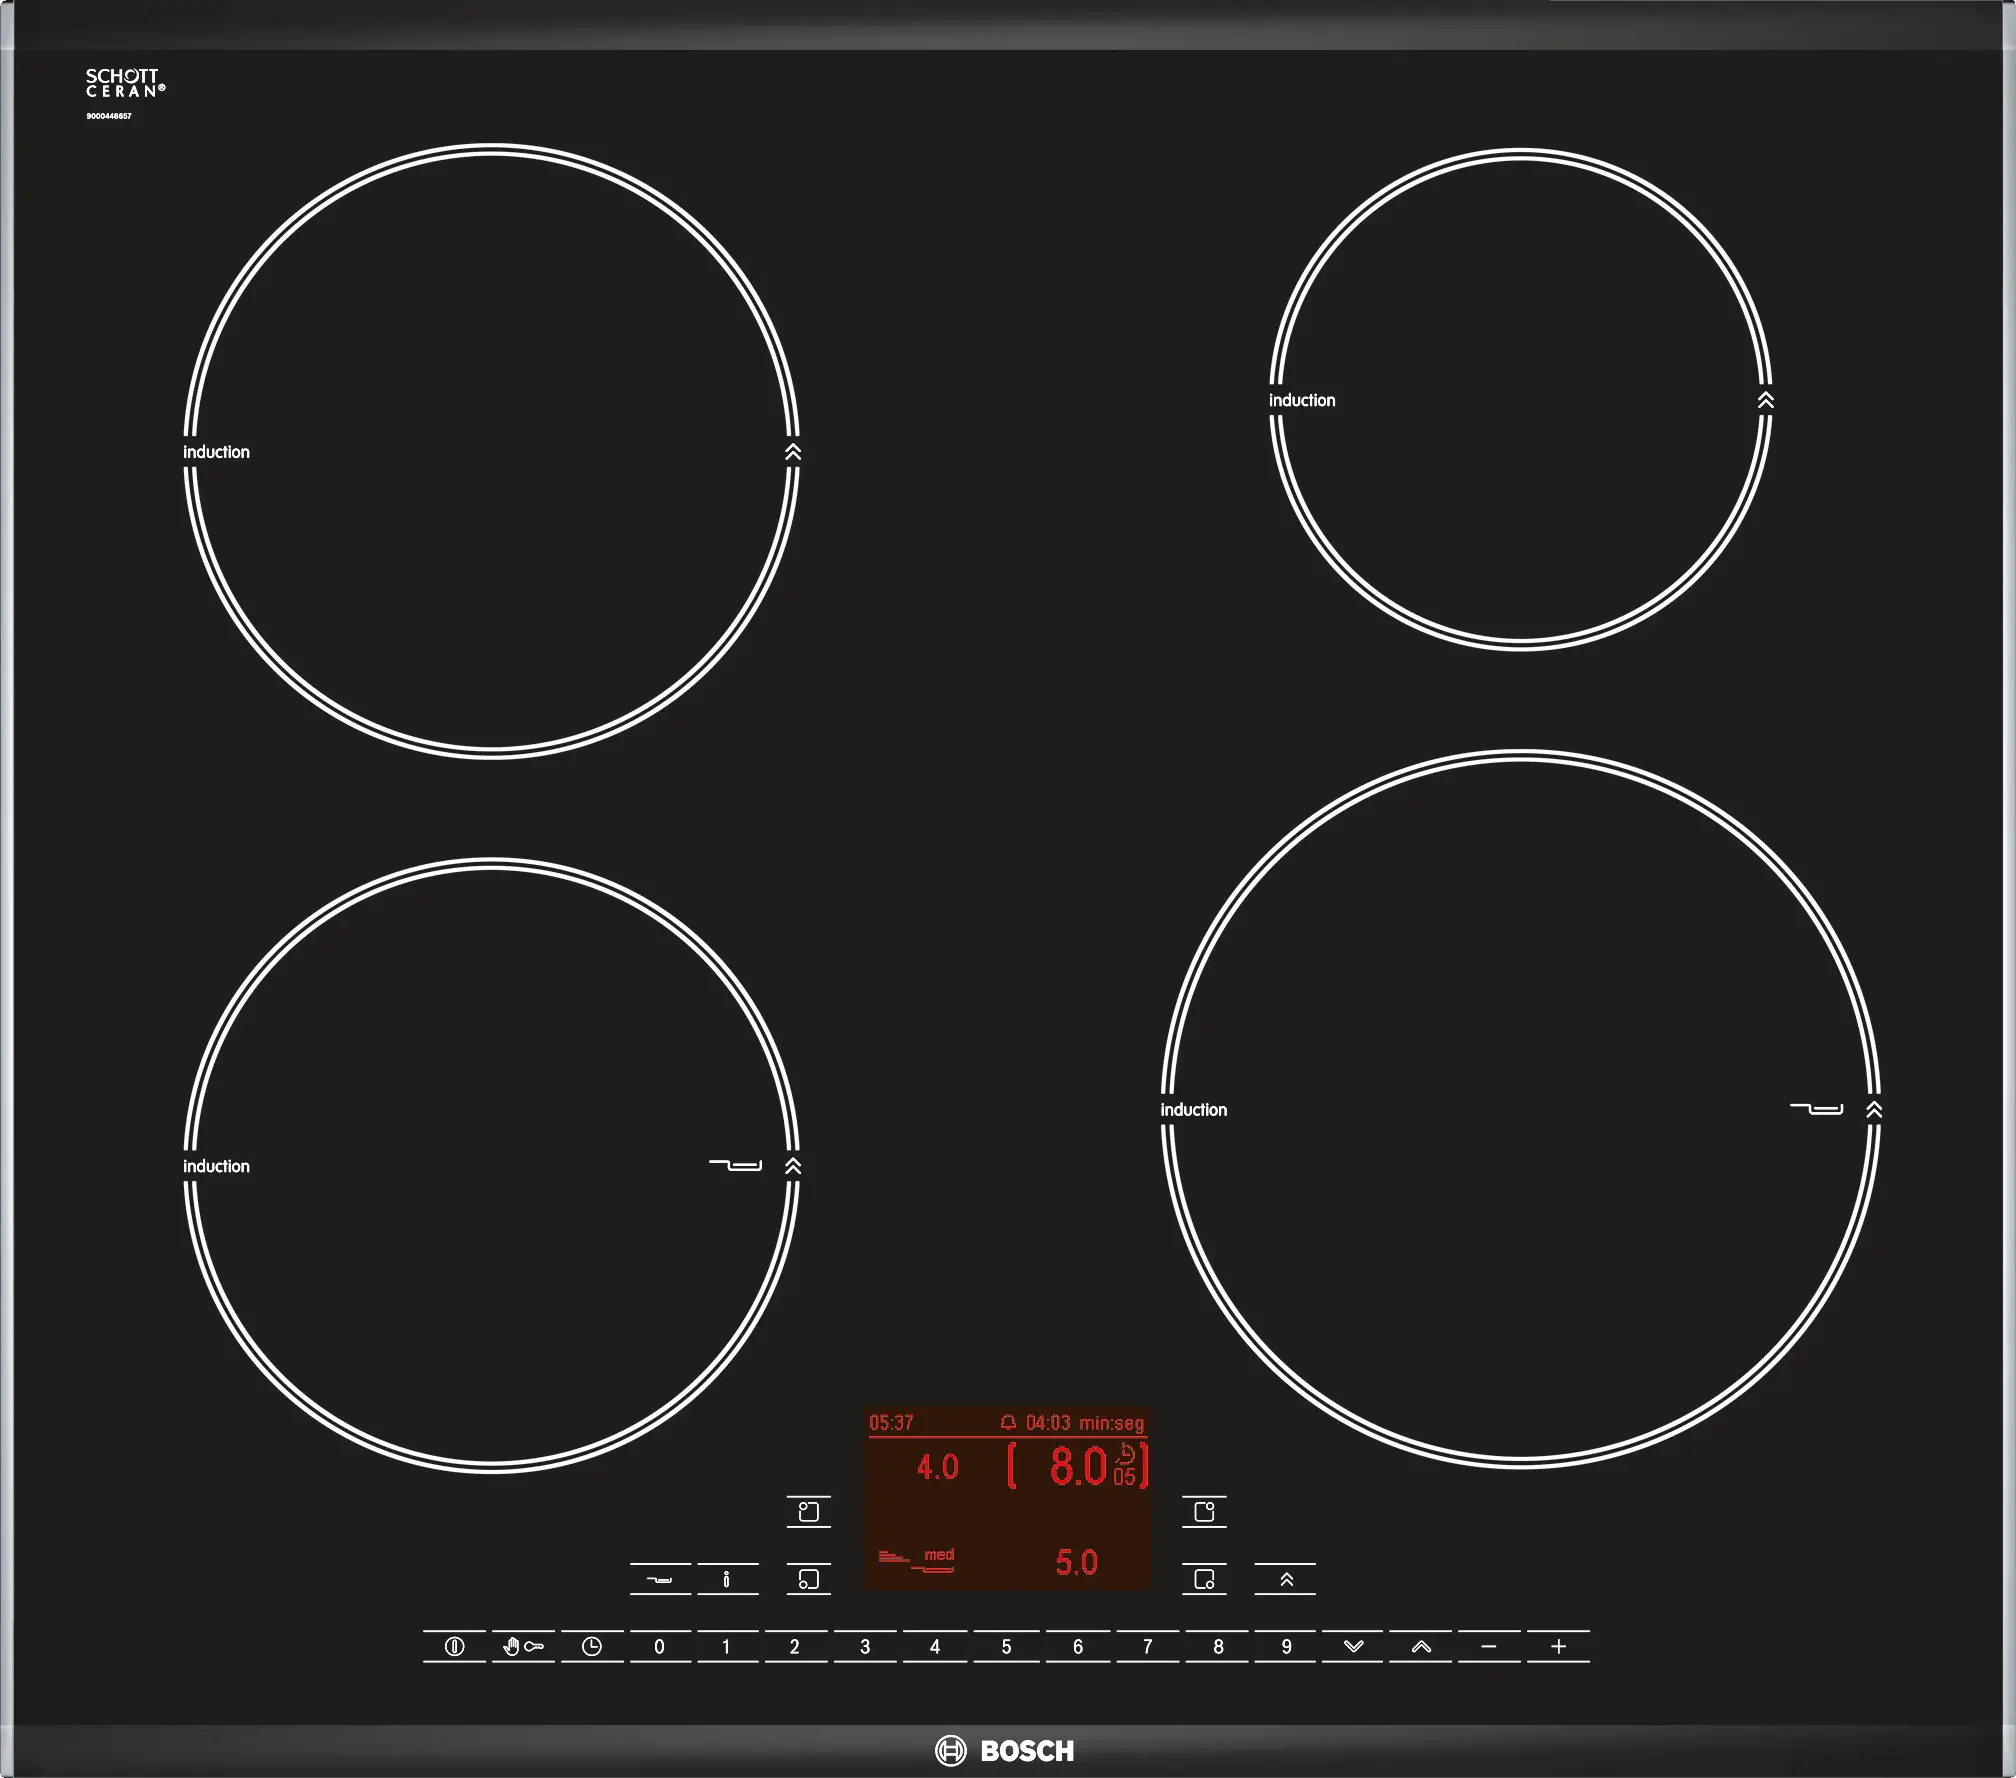The image size is (2016, 1778).
Task: Tap the single up chevron key
Action: [x=1421, y=1646]
